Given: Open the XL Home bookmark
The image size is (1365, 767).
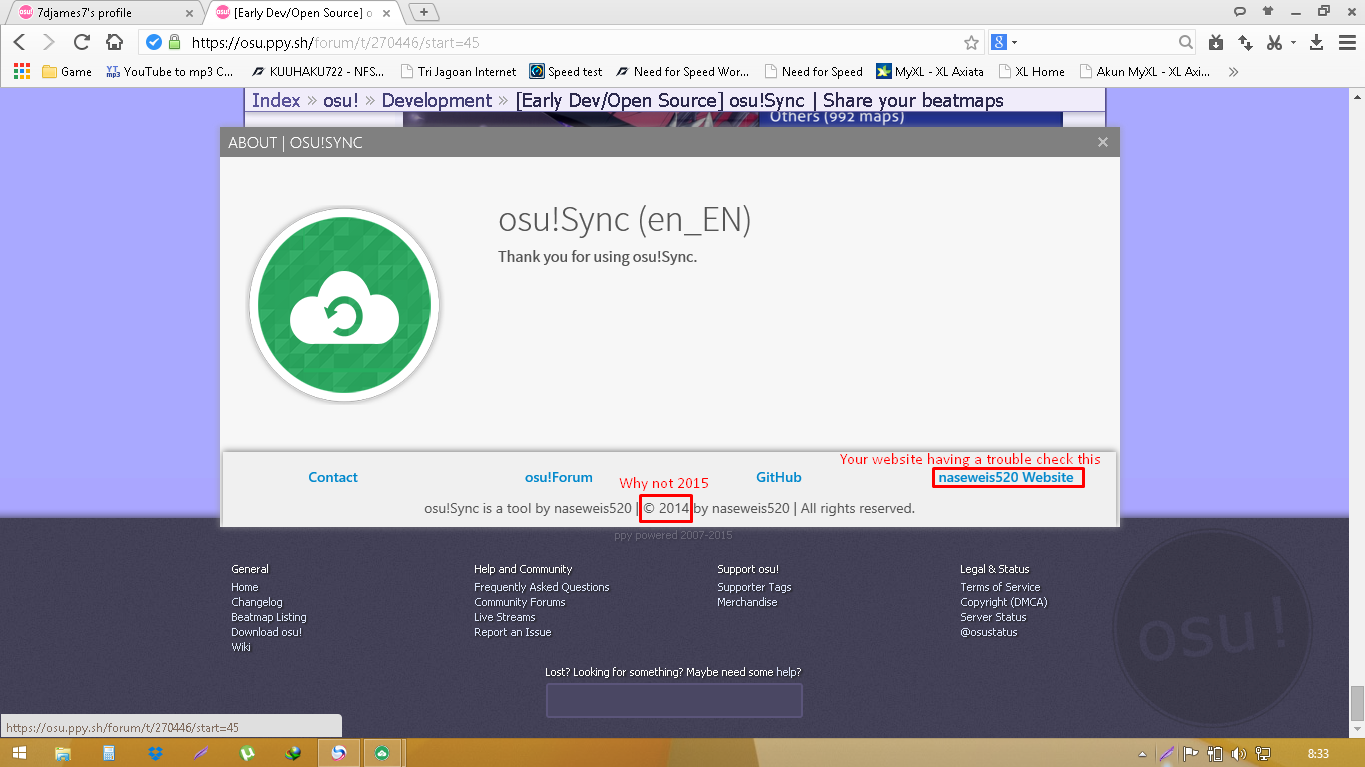Looking at the screenshot, I should click(x=1030, y=72).
